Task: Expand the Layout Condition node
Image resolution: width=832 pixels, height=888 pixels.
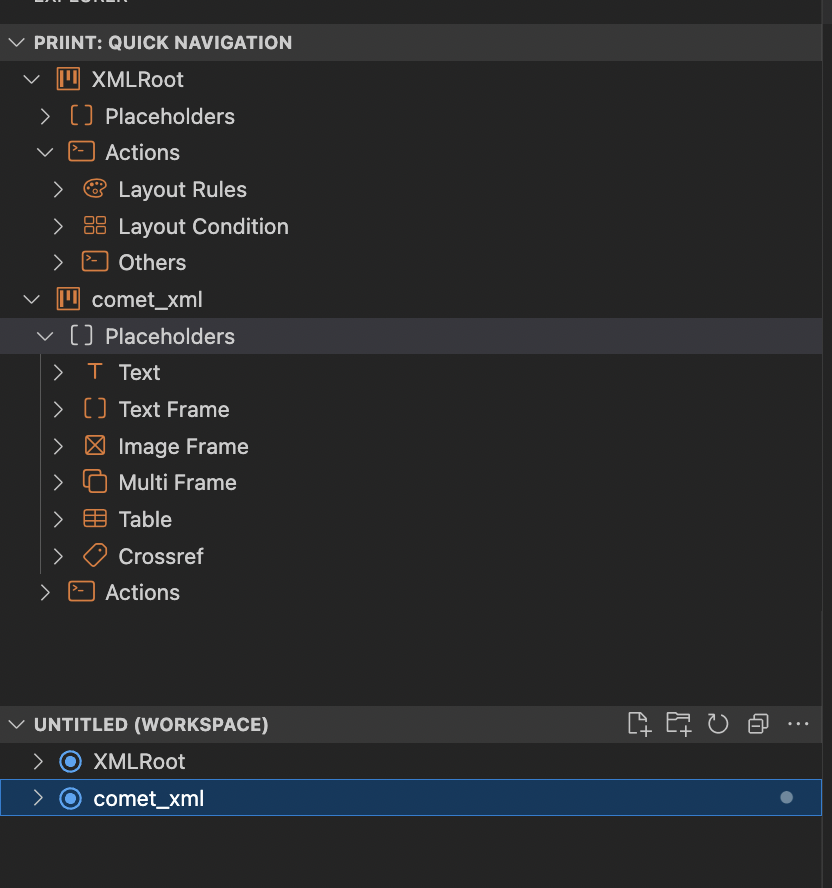Action: (58, 226)
